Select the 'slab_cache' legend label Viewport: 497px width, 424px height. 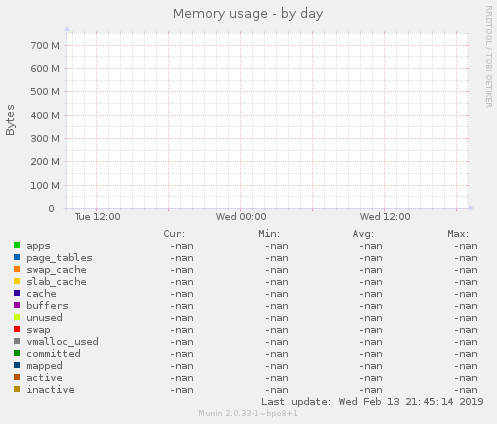tap(56, 282)
